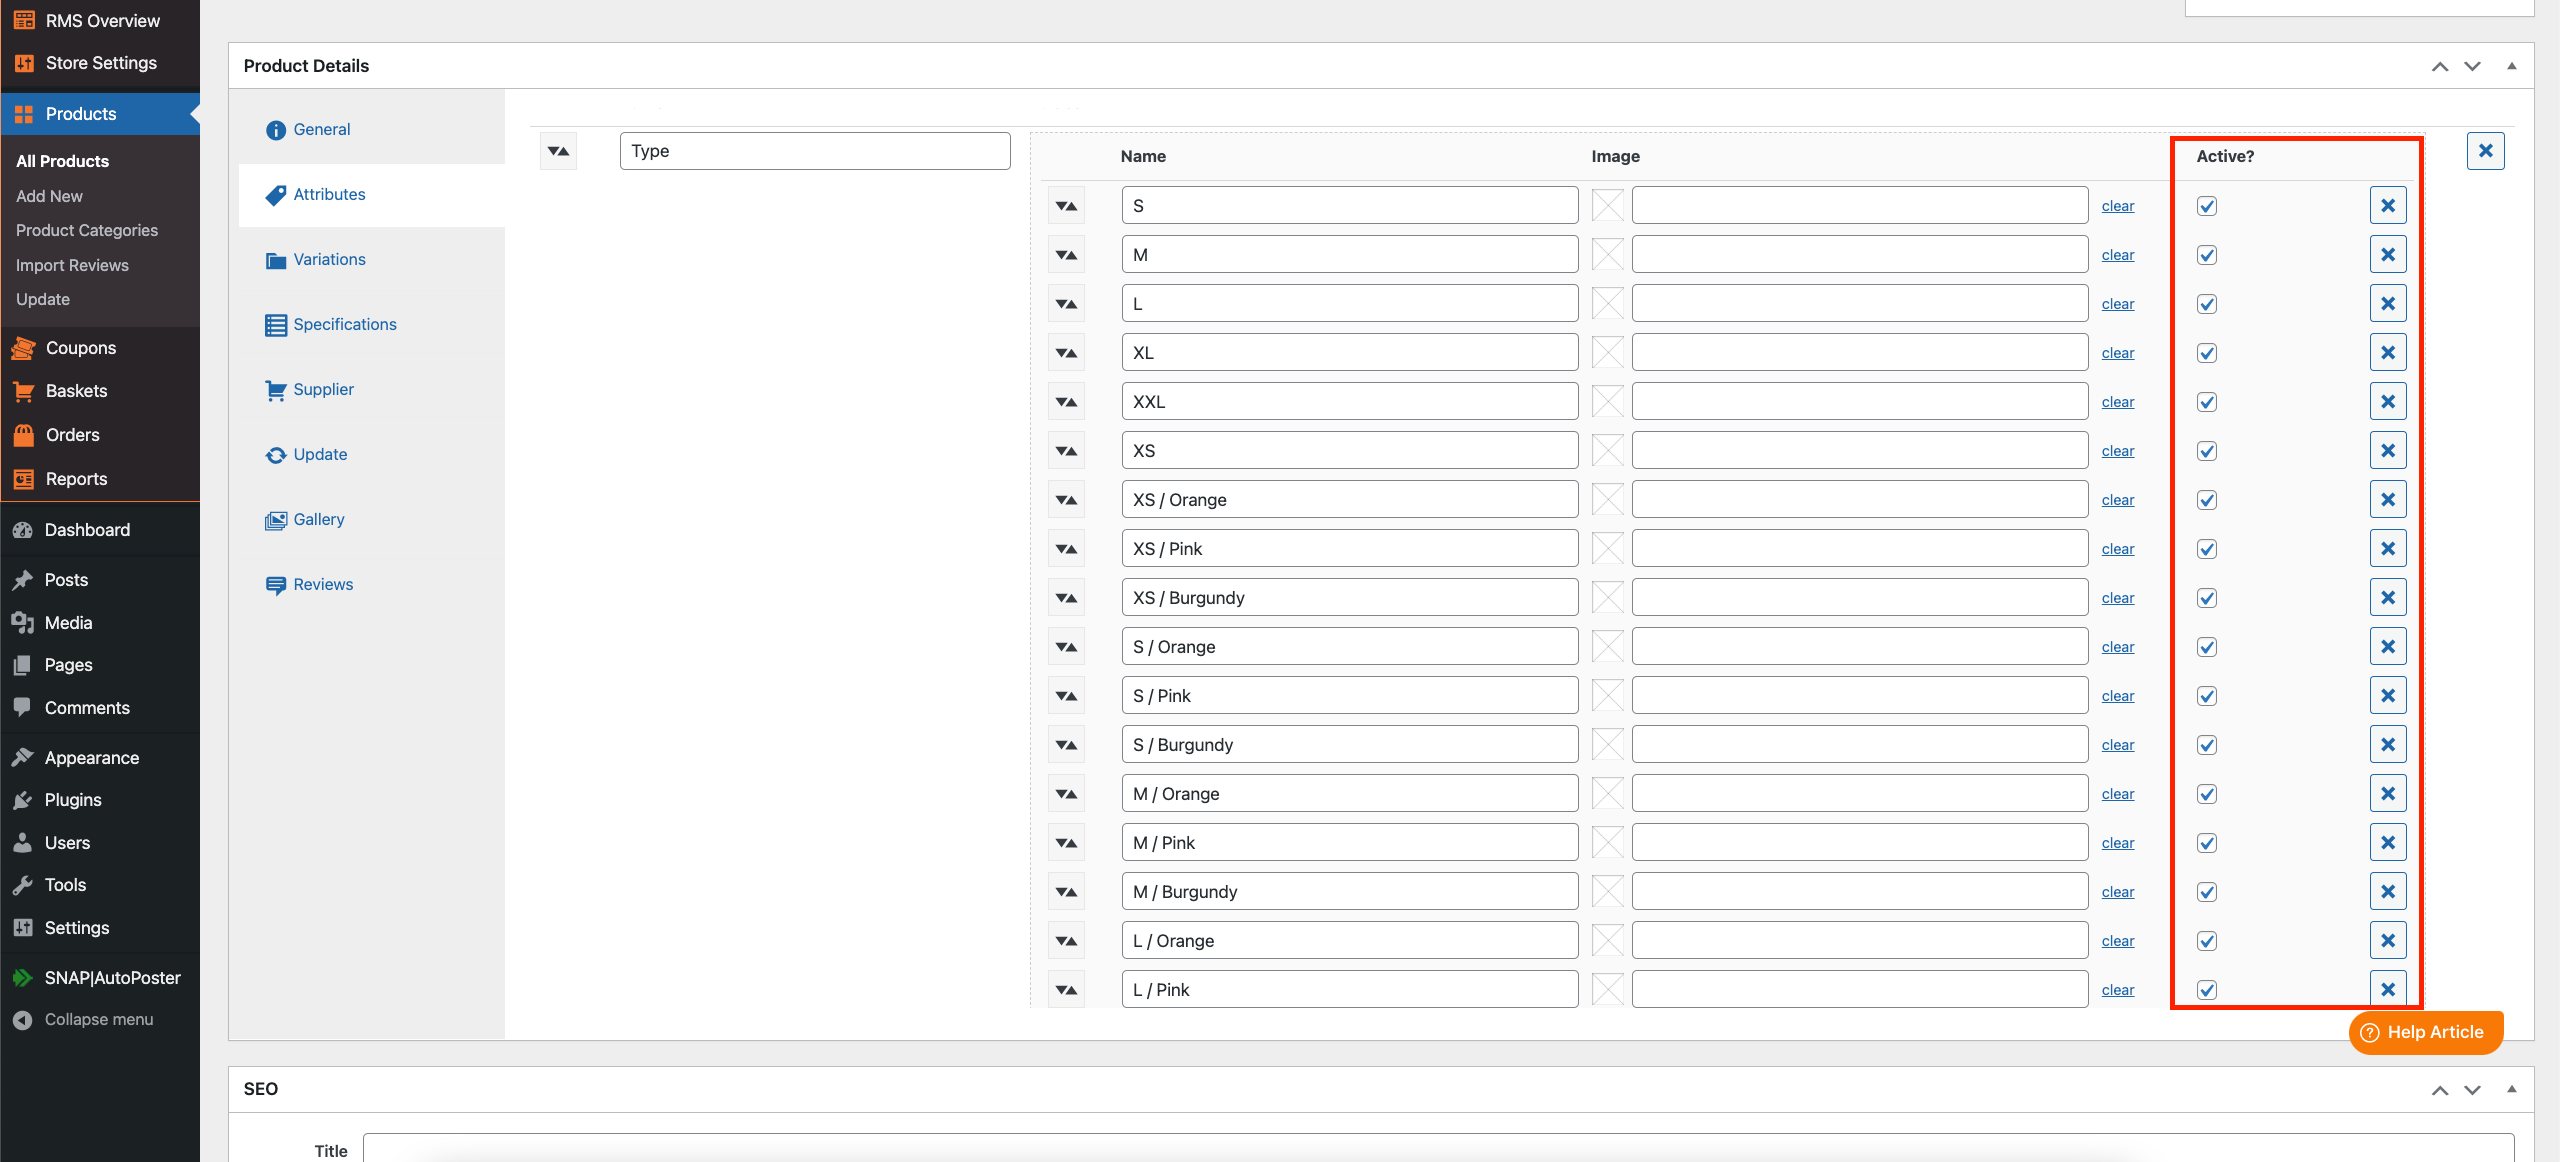Click the L / Orange name field
This screenshot has width=2560, height=1162.
(1349, 941)
